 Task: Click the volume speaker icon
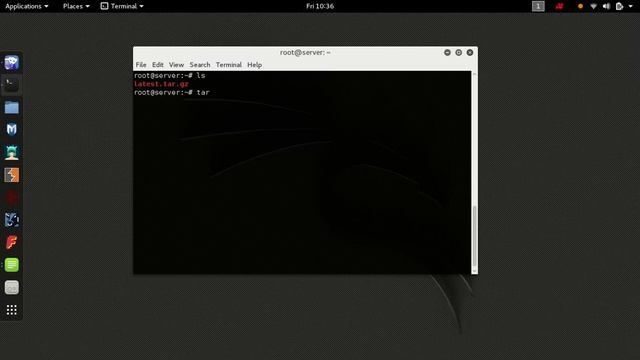pos(606,6)
